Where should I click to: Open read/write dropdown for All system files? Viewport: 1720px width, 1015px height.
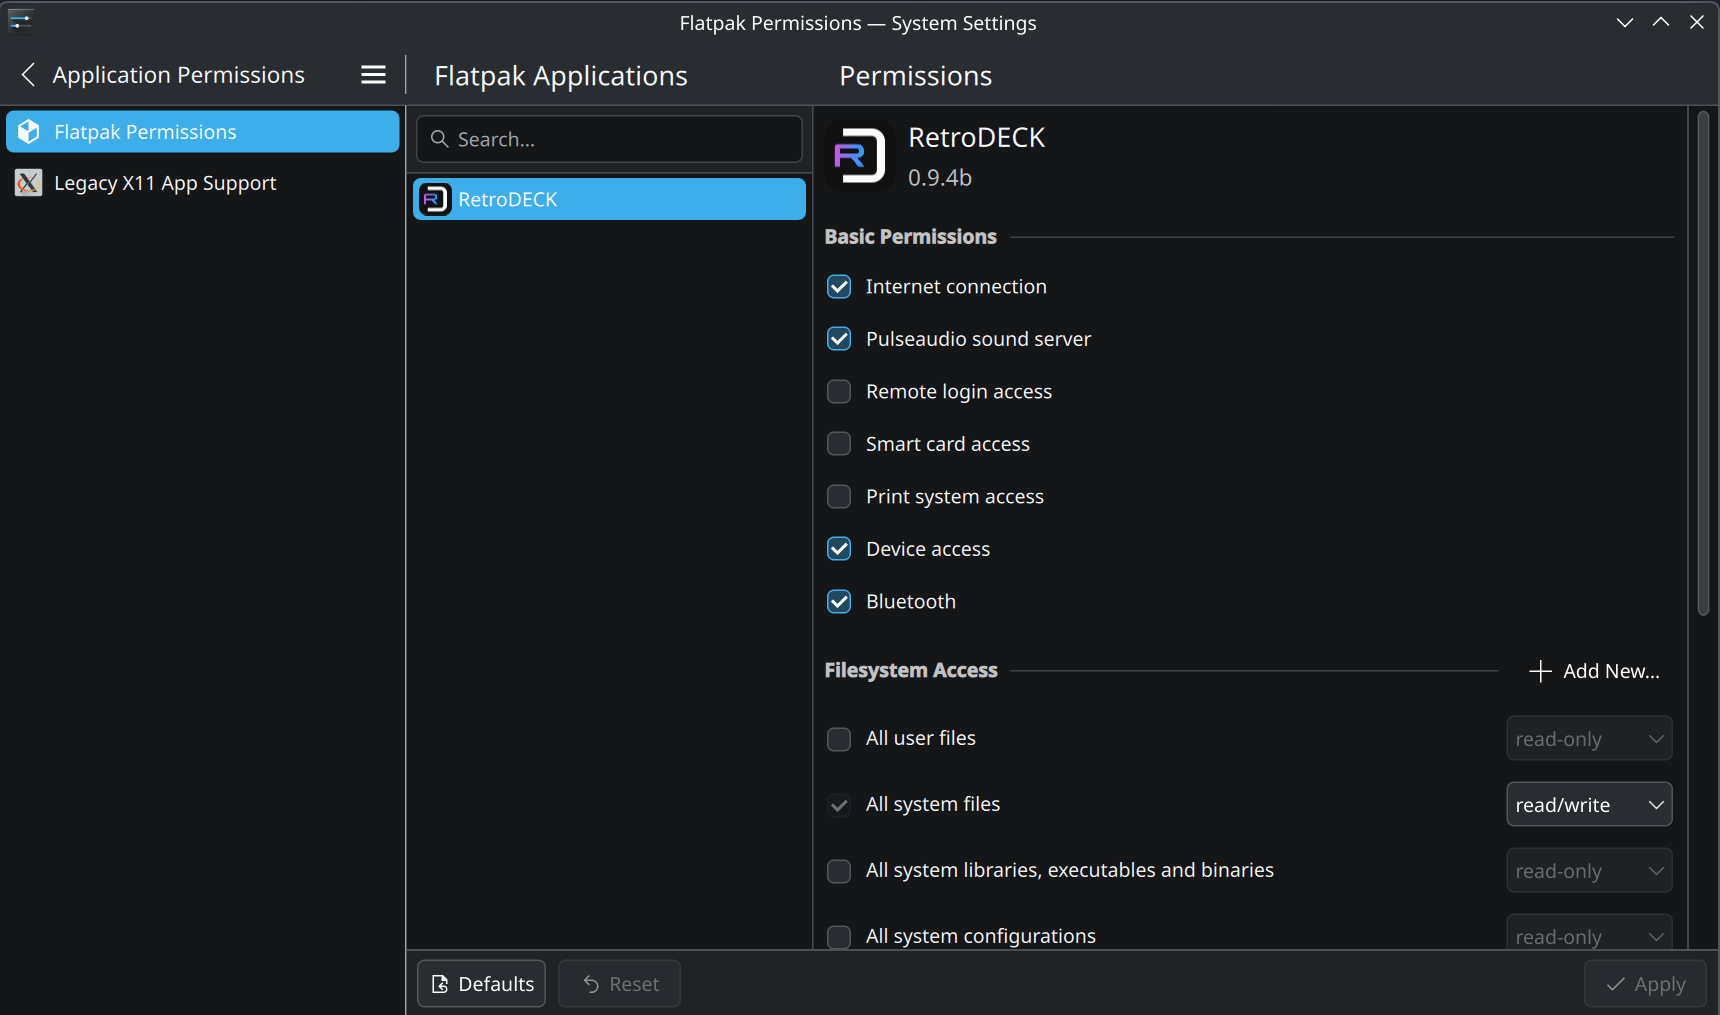coord(1589,805)
